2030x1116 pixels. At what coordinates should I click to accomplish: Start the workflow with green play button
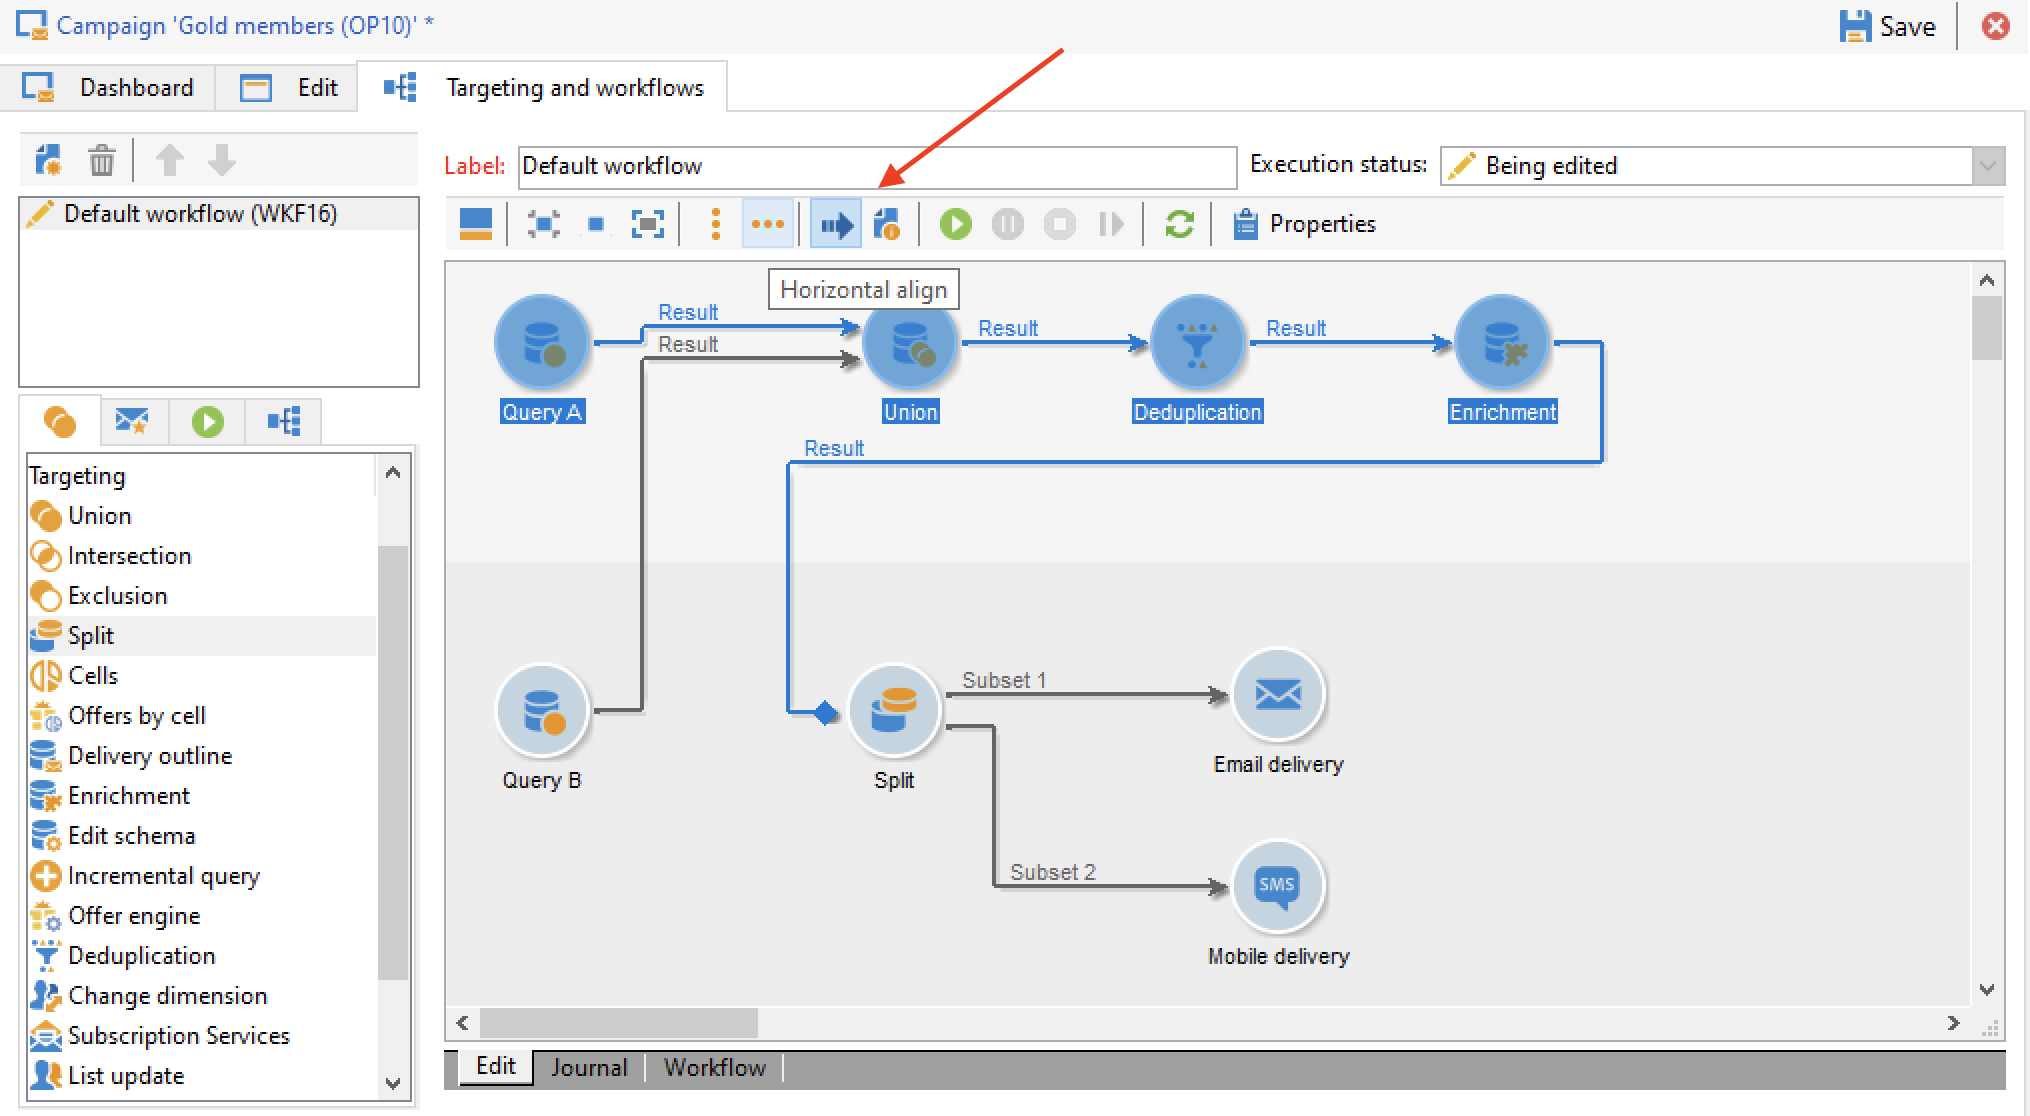(x=955, y=224)
